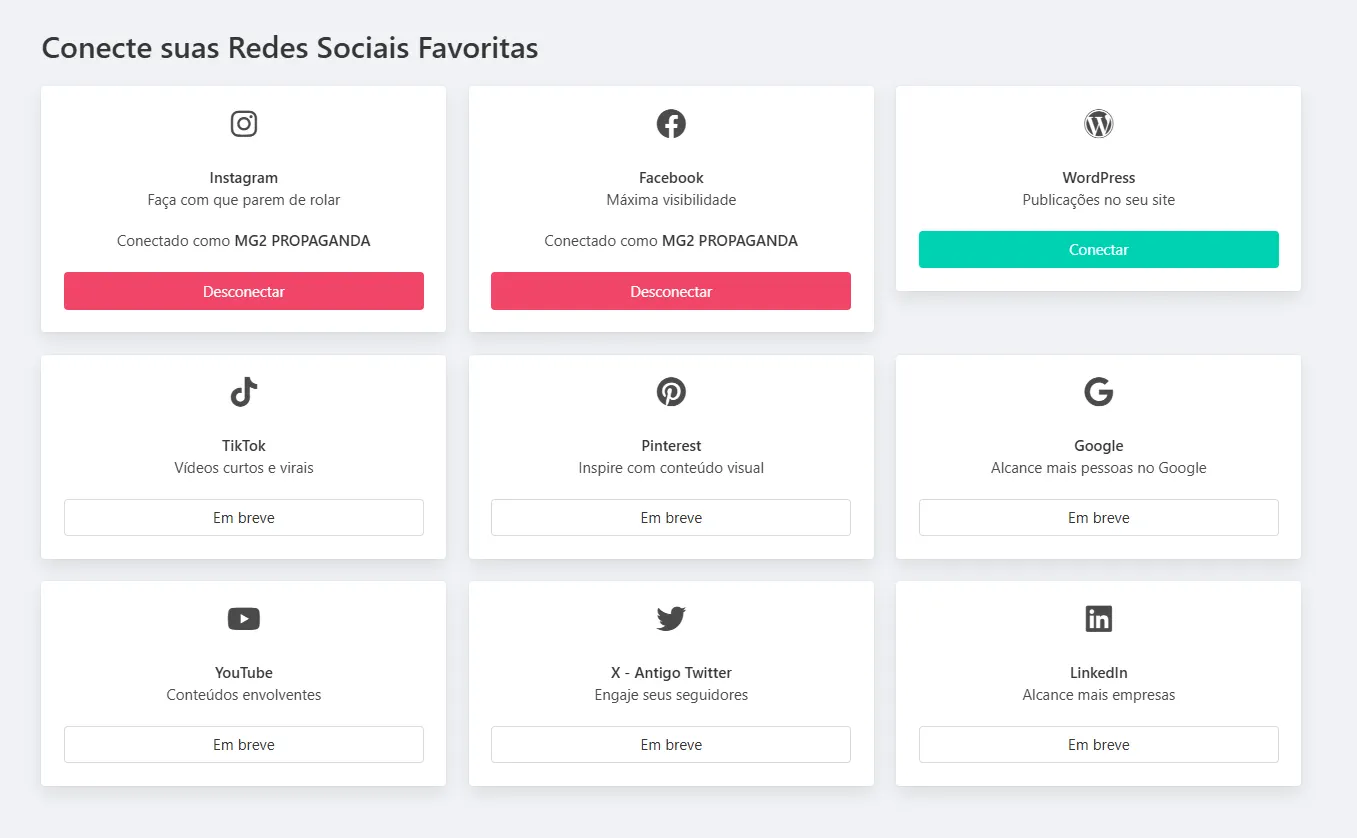Image resolution: width=1357 pixels, height=838 pixels.
Task: Click the Instagram logo icon
Action: tap(244, 124)
